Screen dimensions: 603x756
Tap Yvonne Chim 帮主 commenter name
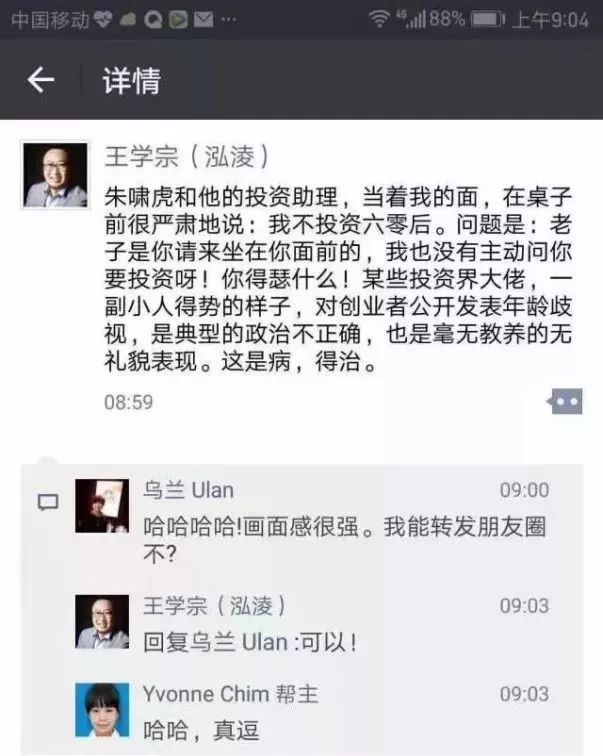tap(230, 694)
